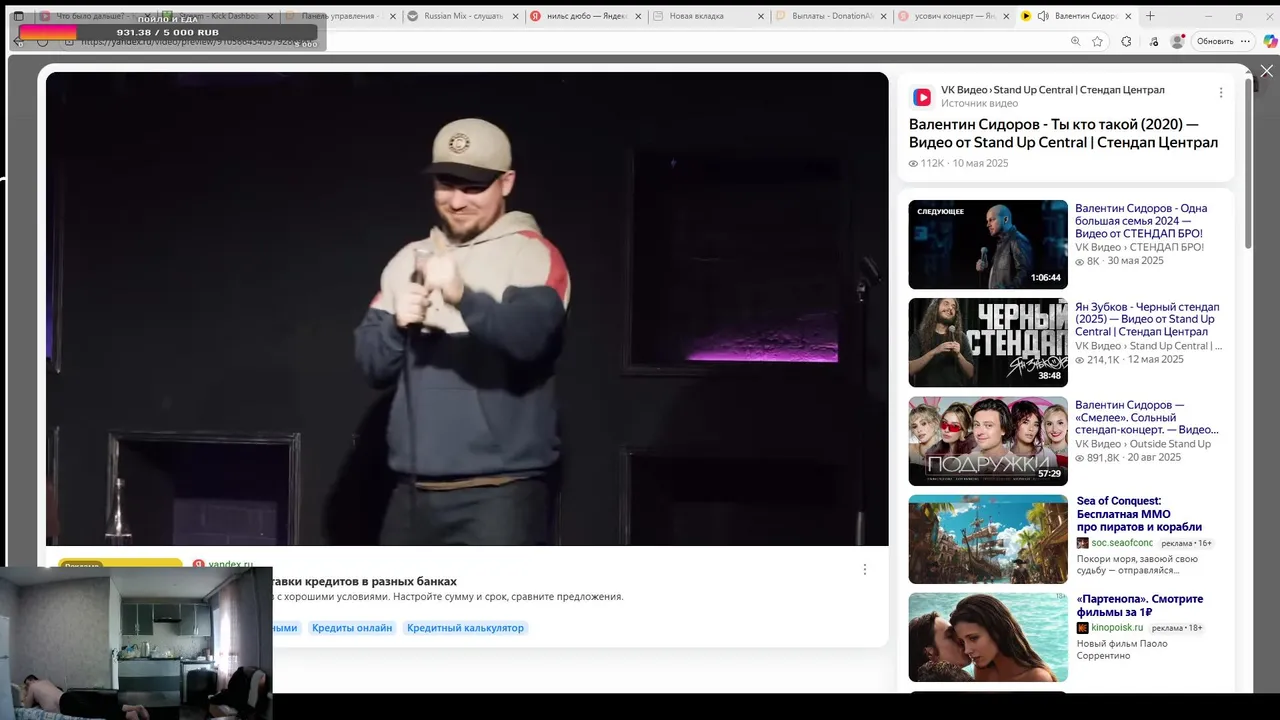Click the Sea of Conquest pirate ship thumbnail
1280x720 pixels.
pyautogui.click(x=988, y=539)
